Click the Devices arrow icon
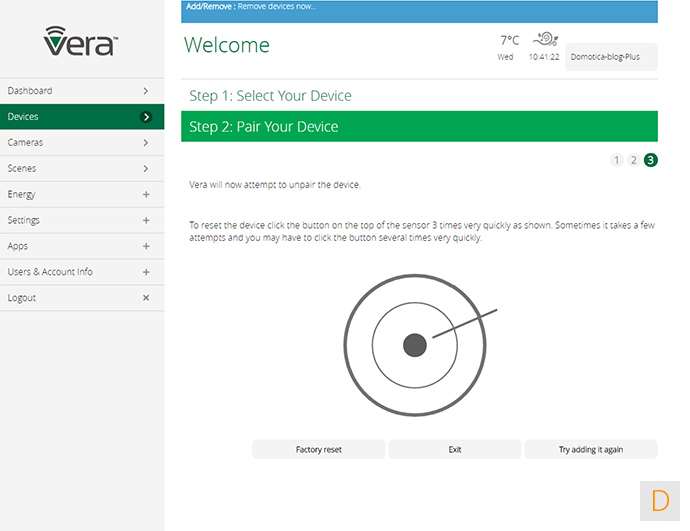690x531 pixels. [146, 117]
